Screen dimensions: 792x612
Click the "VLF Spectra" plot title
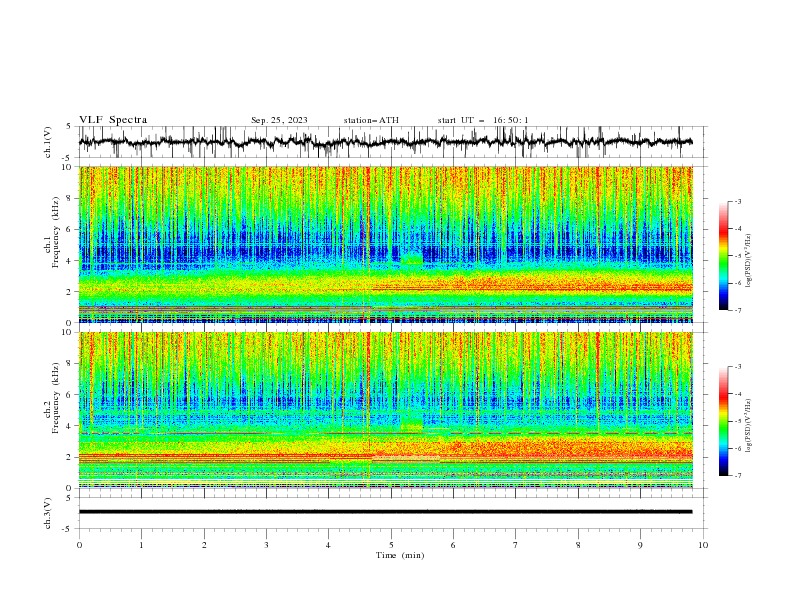tap(113, 120)
